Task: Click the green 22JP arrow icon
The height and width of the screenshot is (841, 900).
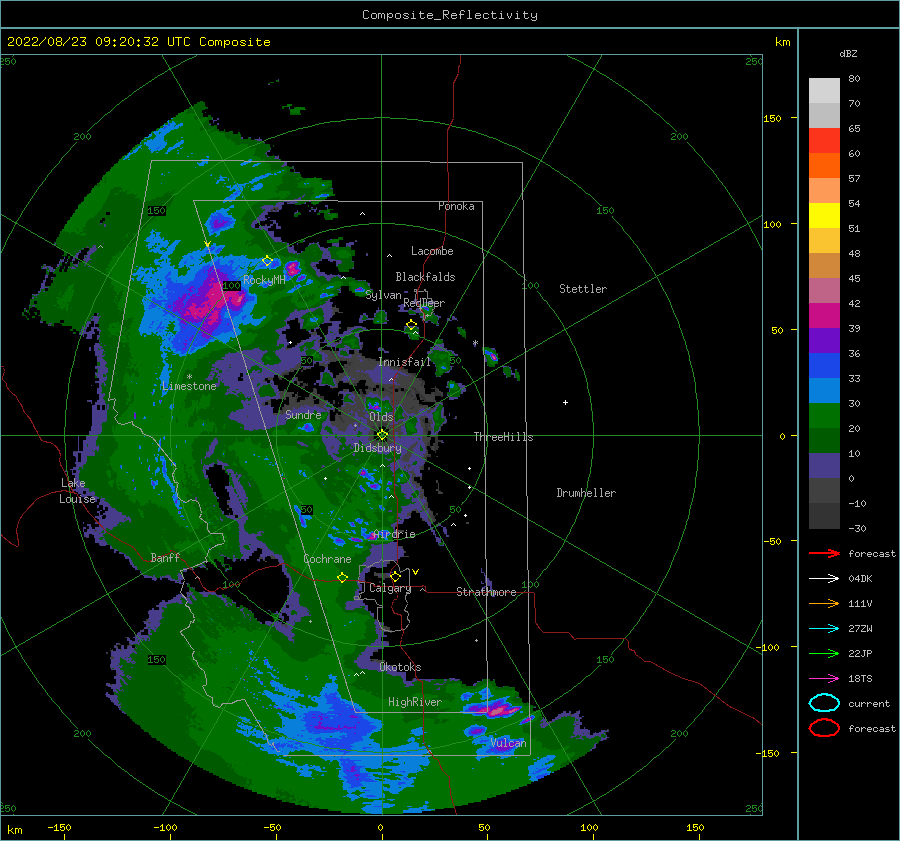Action: [x=824, y=653]
